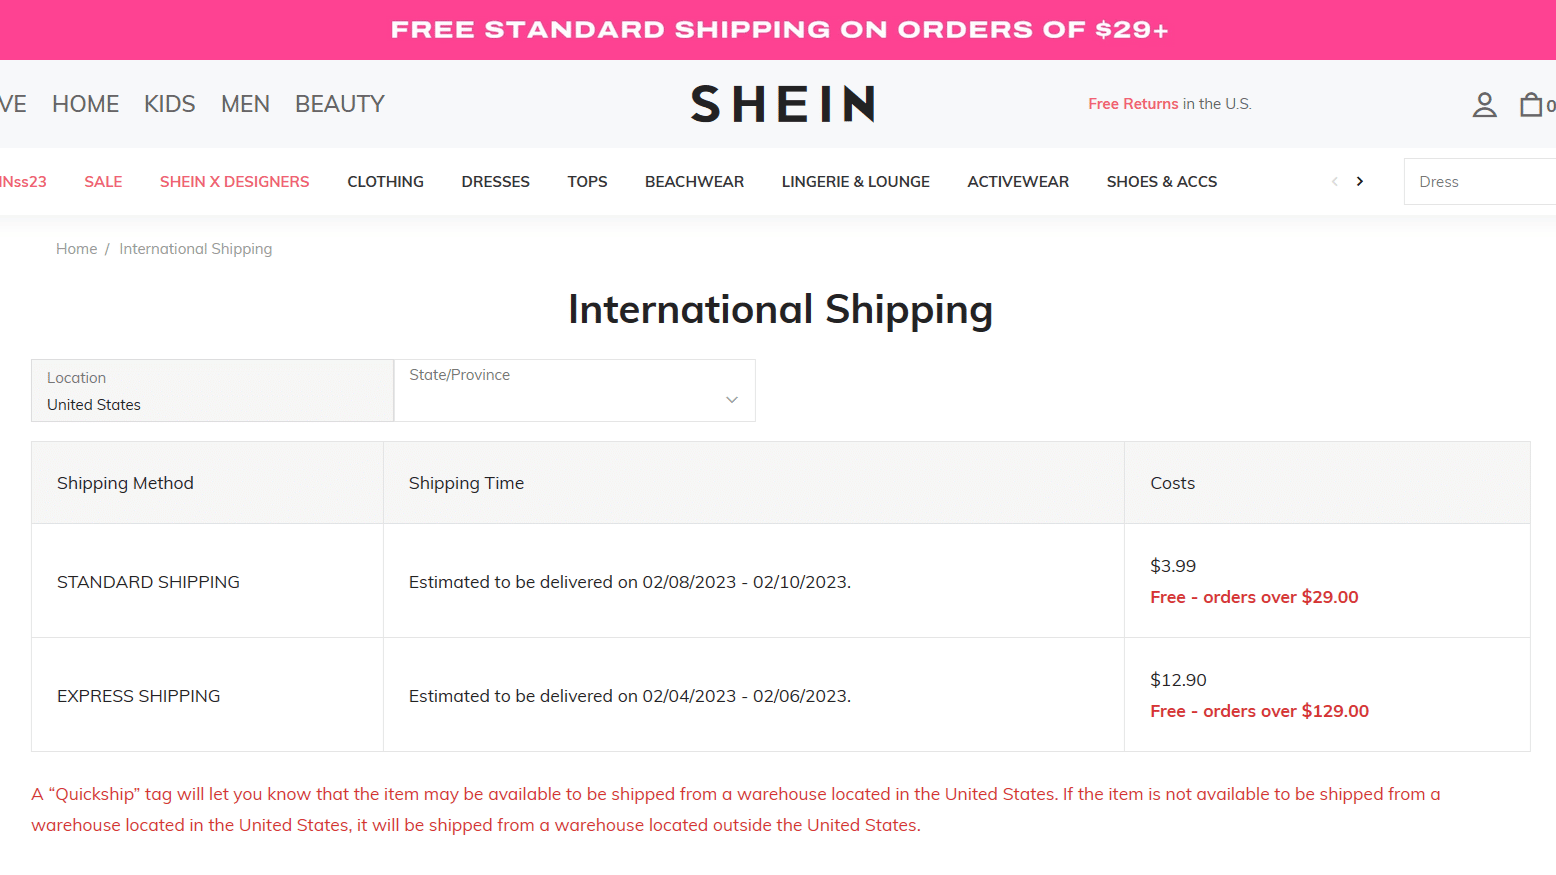Image resolution: width=1556 pixels, height=875 pixels.
Task: Open the DRESSES category
Action: tap(496, 182)
